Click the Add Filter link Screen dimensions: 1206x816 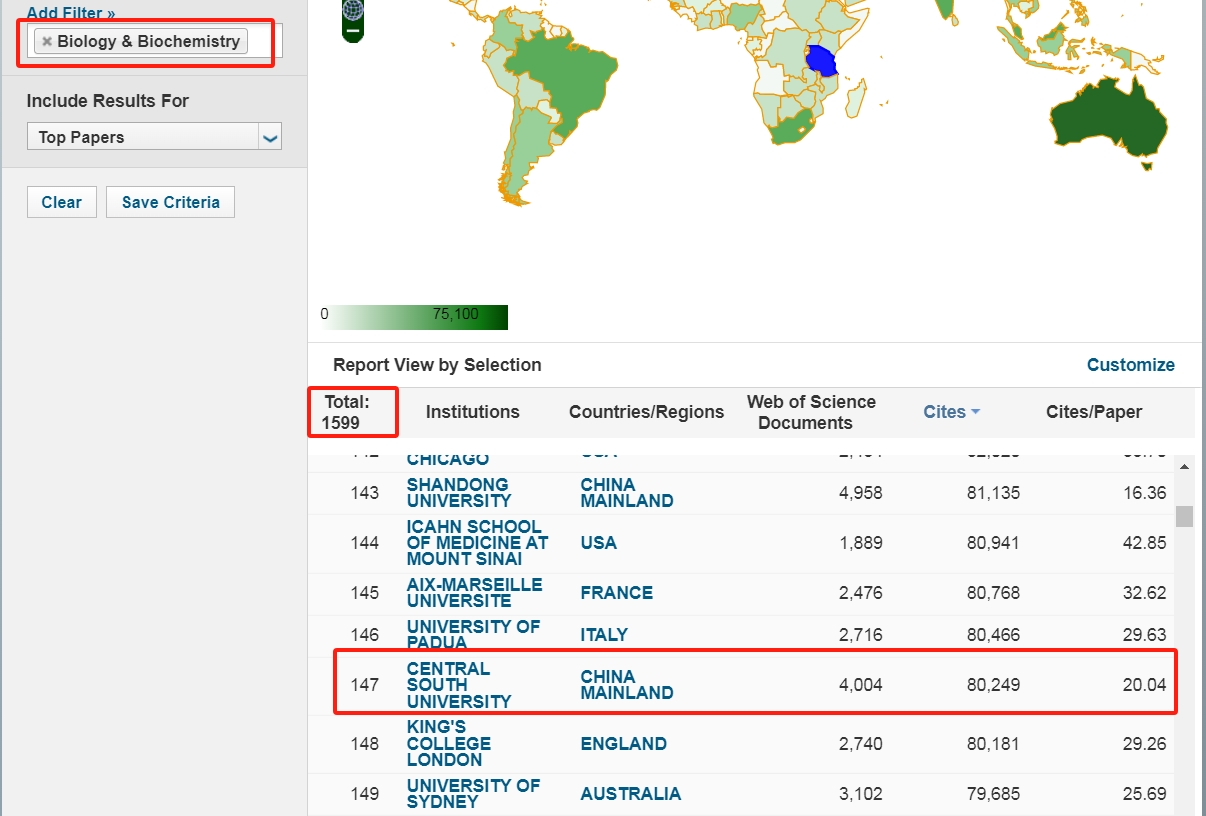70,13
